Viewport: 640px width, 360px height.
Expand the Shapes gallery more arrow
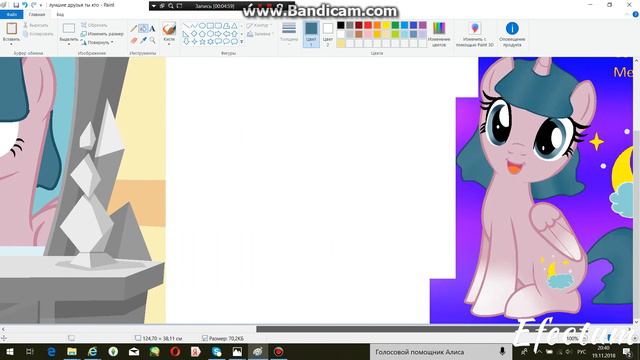click(x=242, y=42)
